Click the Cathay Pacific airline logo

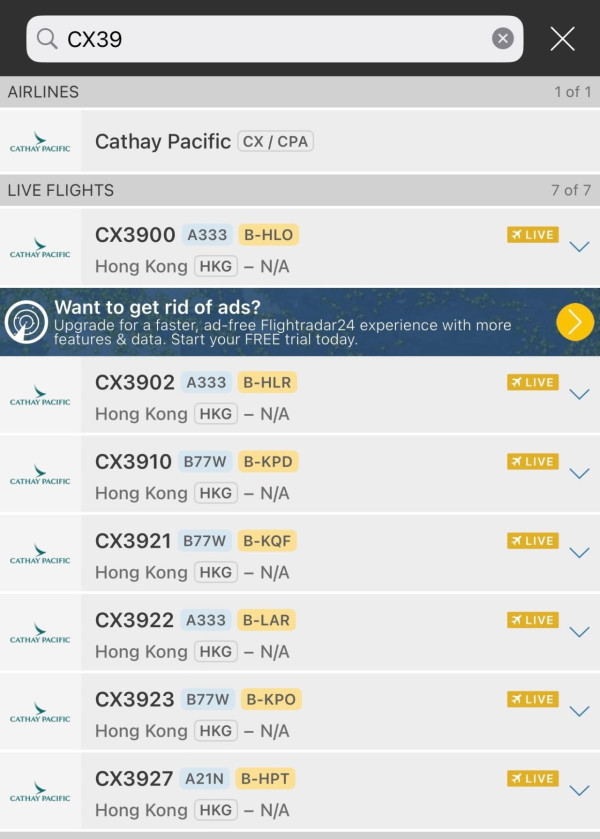(40, 142)
